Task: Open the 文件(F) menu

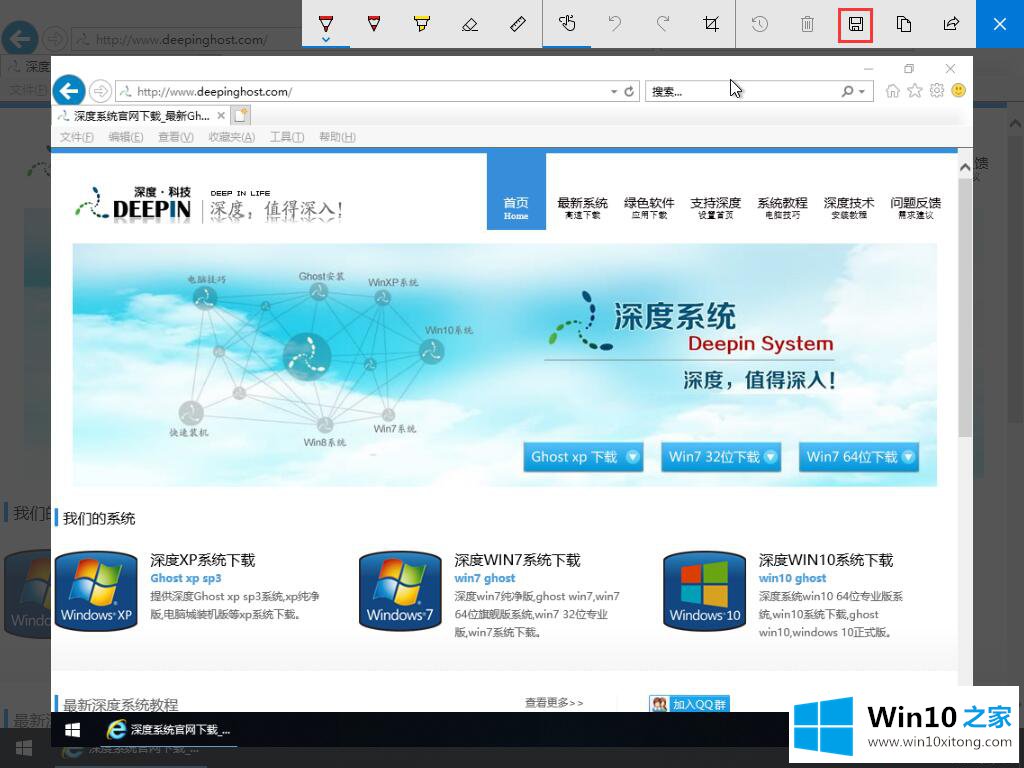Action: 76,136
